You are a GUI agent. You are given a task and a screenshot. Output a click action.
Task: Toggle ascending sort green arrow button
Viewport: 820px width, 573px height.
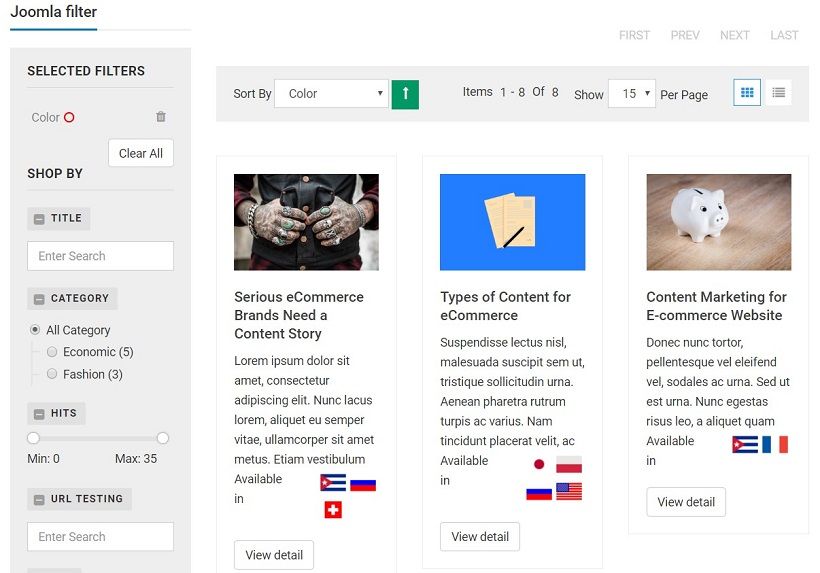pos(405,94)
